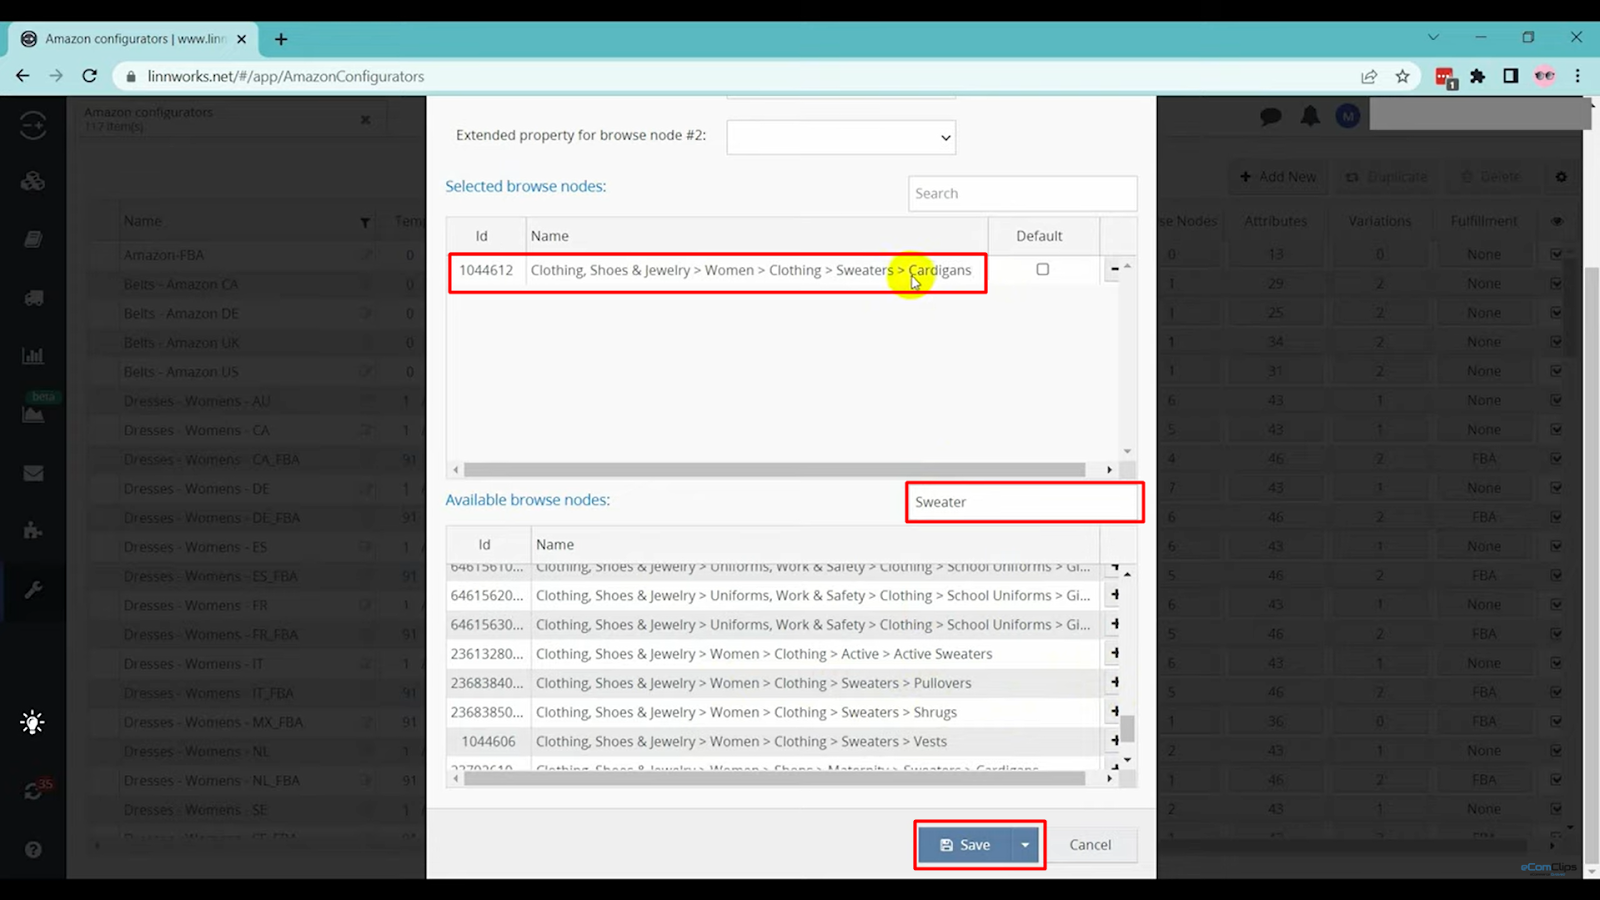This screenshot has height=900, width=1600.
Task: Tick the Default checkbox for Cardigans node
Action: [1043, 269]
